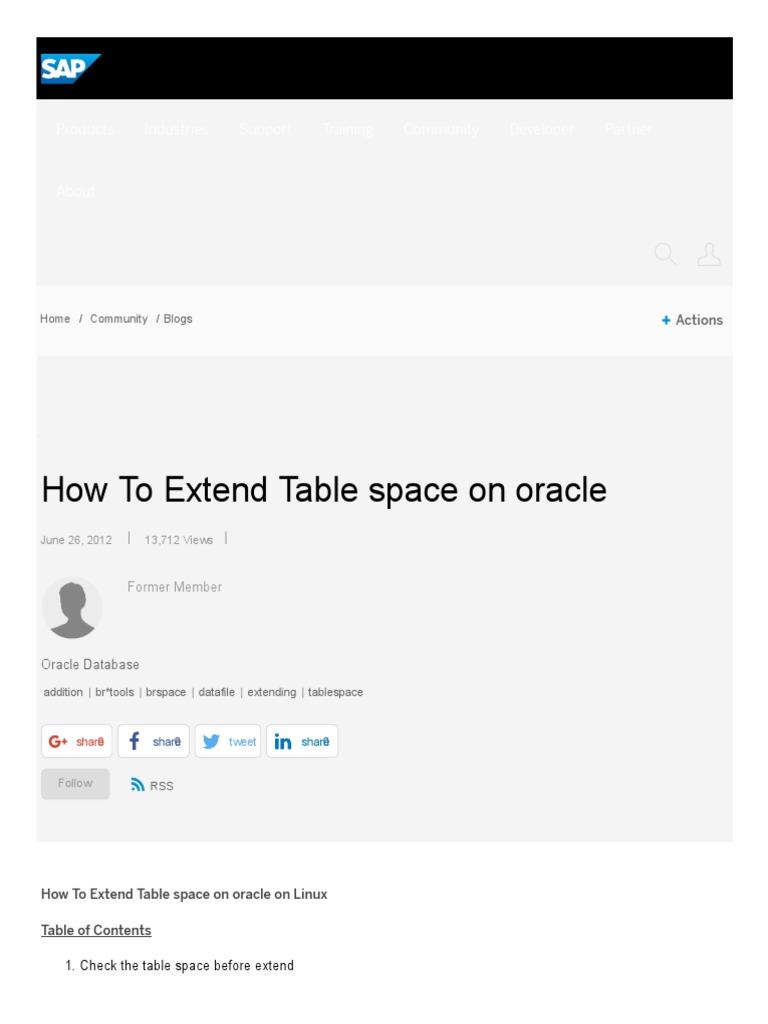
Task: Open the Blogs breadcrumb link
Action: coord(178,319)
